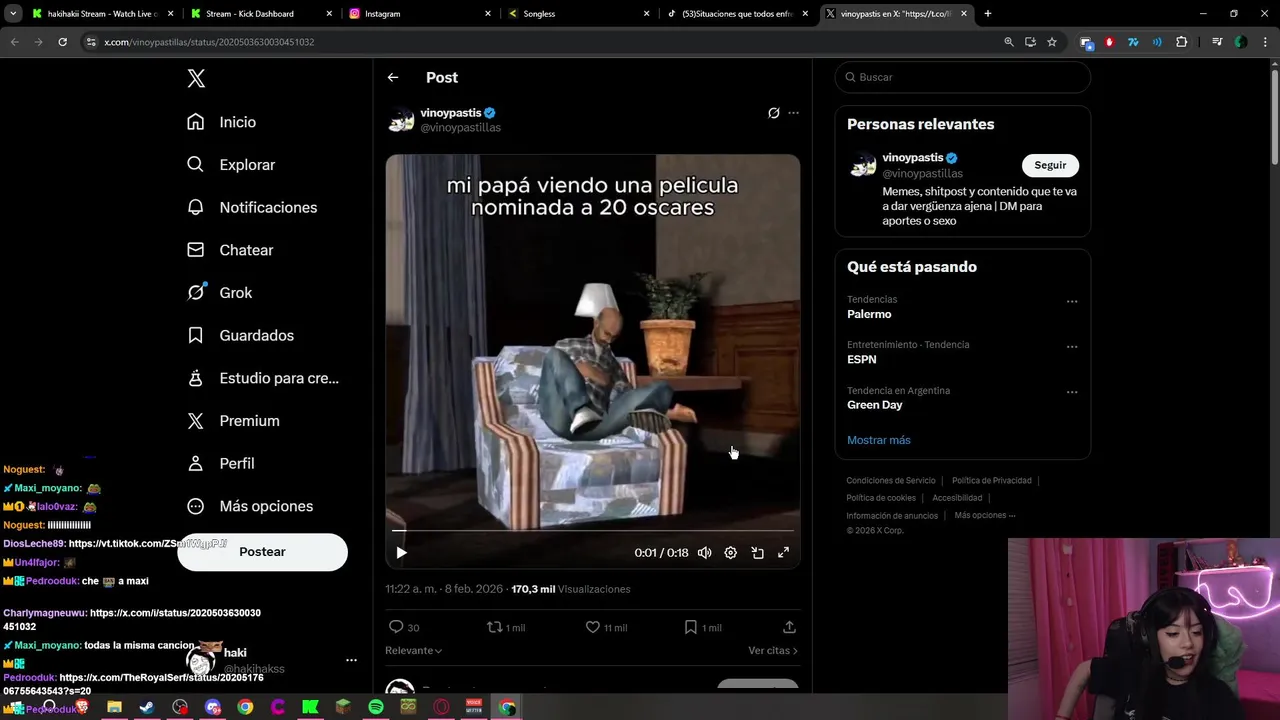Follow vinoypastis with Seguir button
This screenshot has width=1280, height=720.
[x=1050, y=165]
